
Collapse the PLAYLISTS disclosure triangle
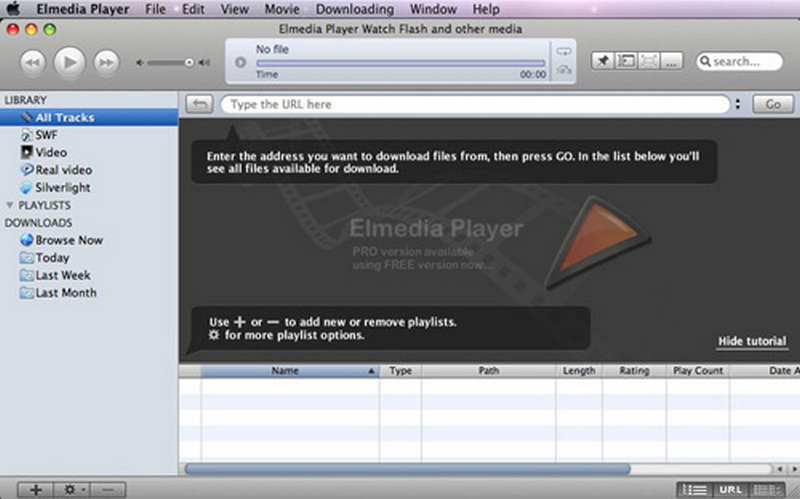pos(9,205)
